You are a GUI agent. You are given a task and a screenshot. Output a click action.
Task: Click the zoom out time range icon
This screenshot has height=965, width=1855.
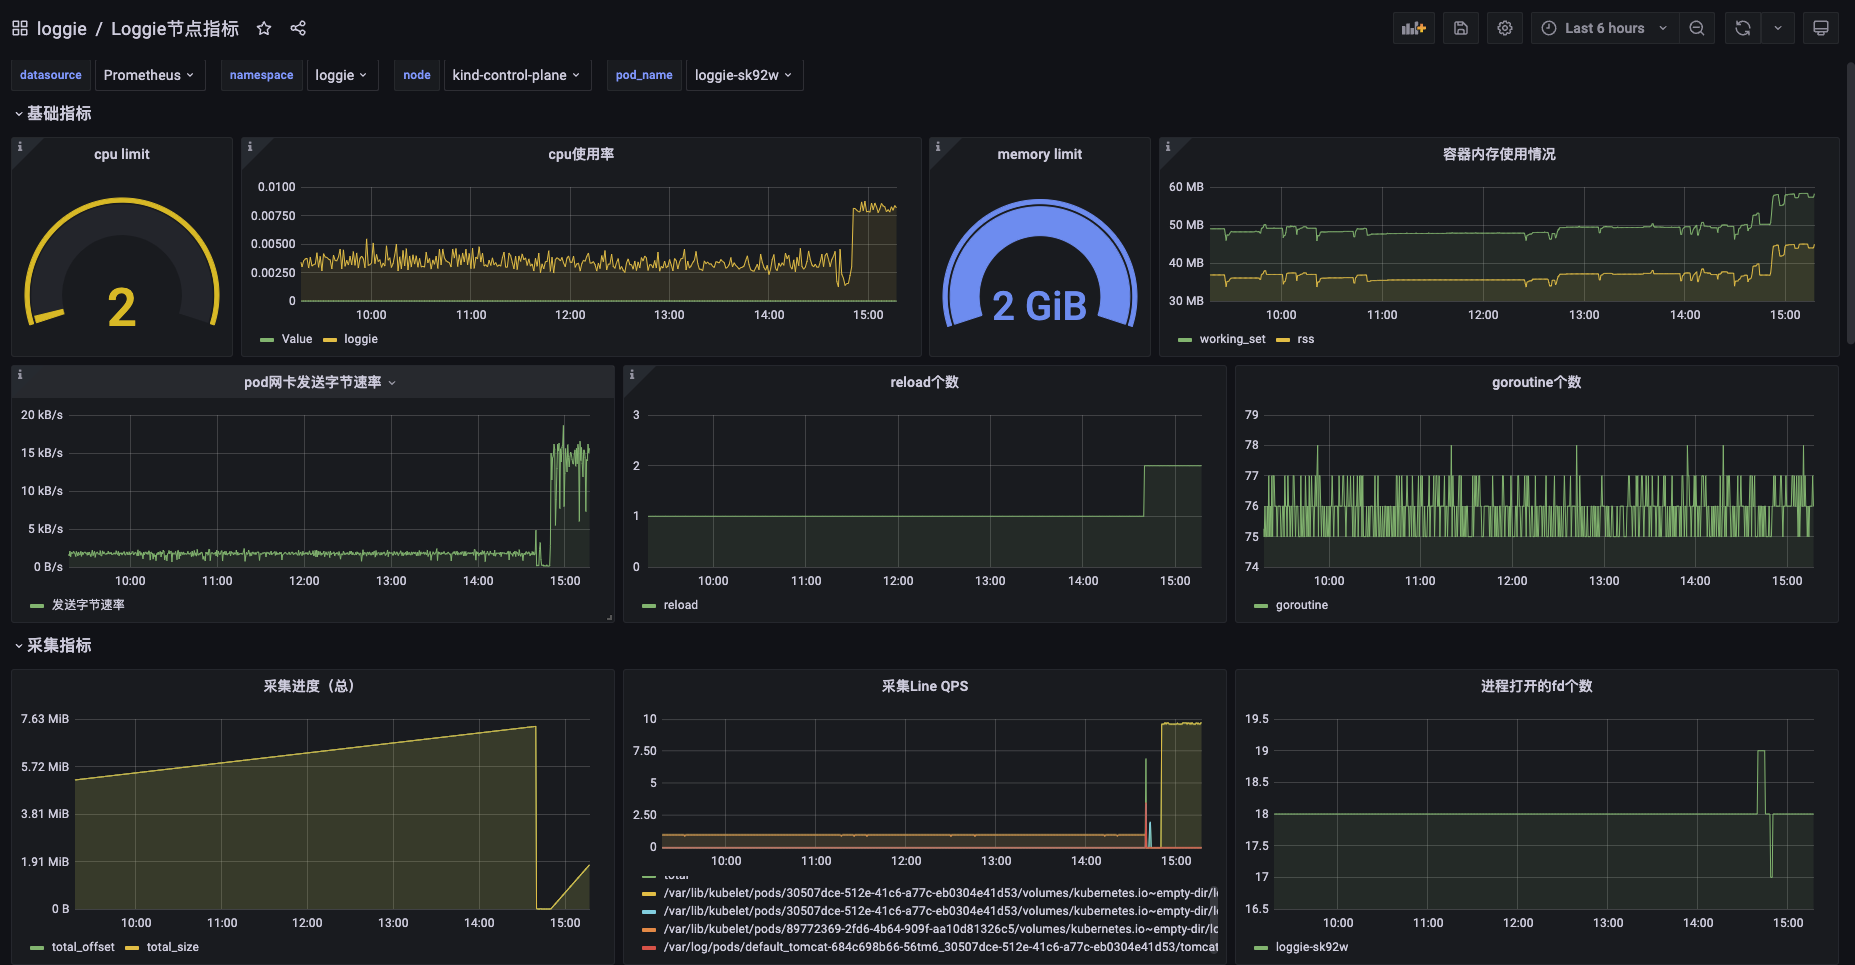1696,27
